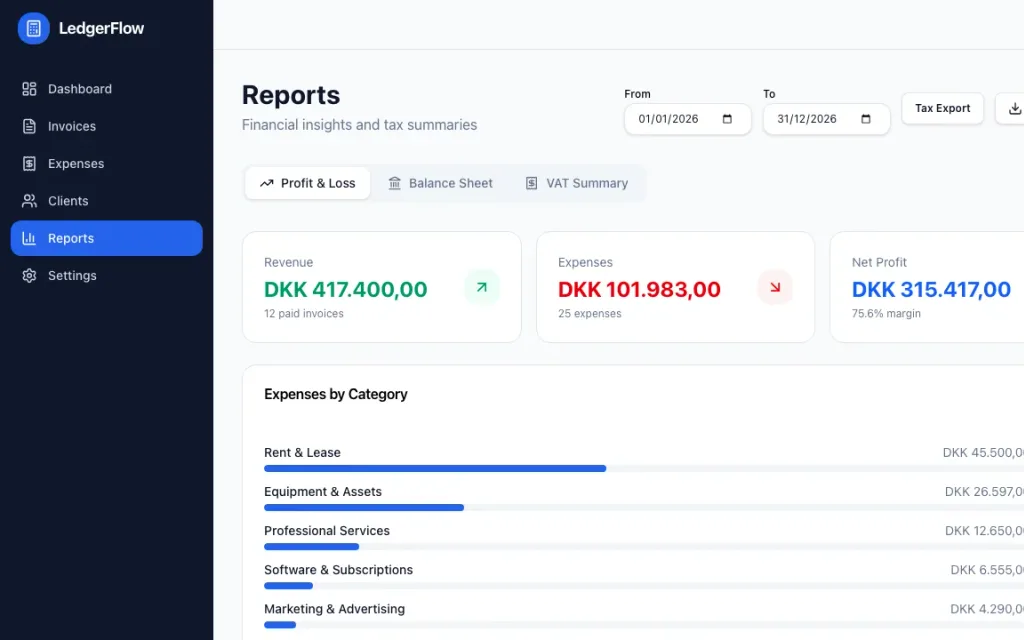The width and height of the screenshot is (1024, 640).
Task: Click the Net Profit card label
Action: click(x=879, y=263)
